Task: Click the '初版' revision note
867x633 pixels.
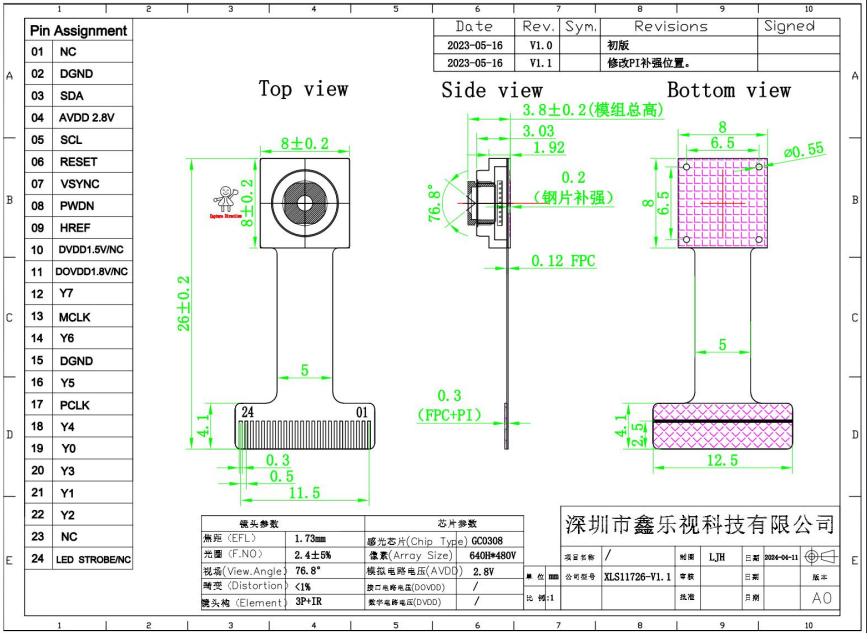Action: 618,45
